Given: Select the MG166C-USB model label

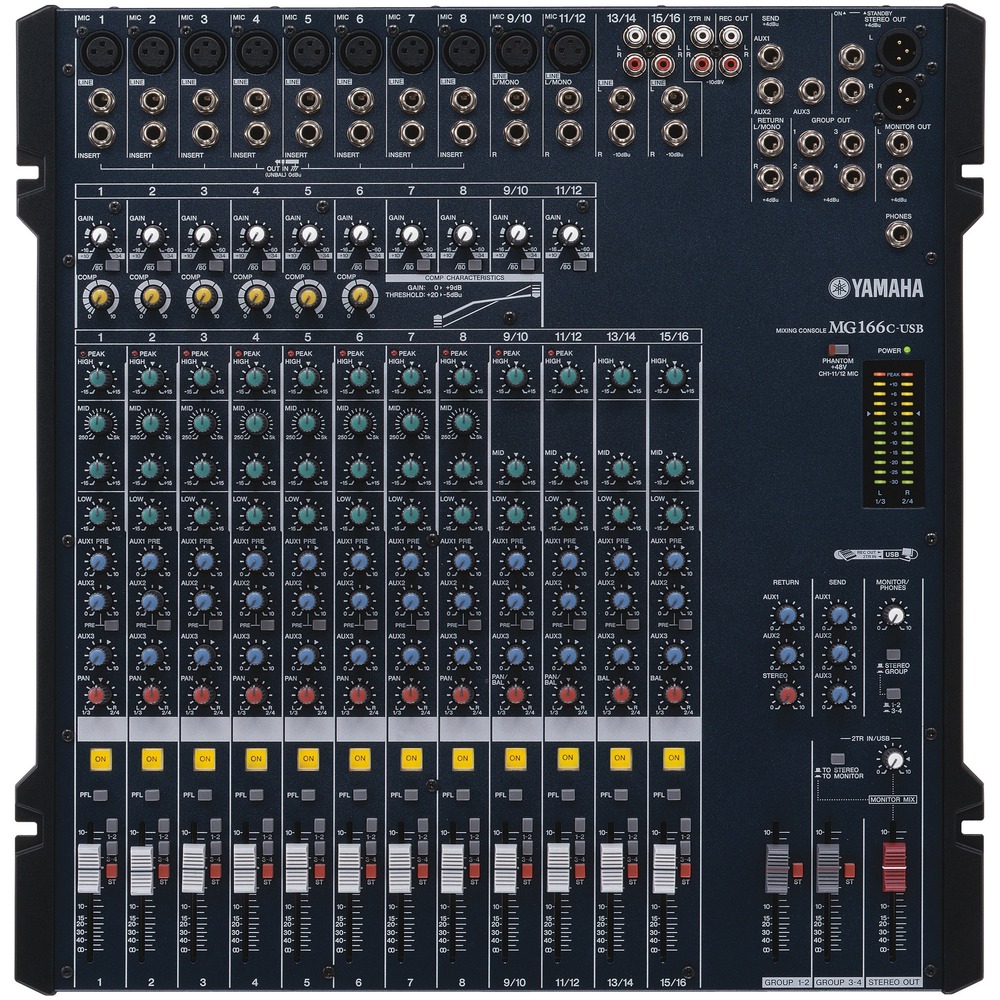Looking at the screenshot, I should pyautogui.click(x=876, y=328).
